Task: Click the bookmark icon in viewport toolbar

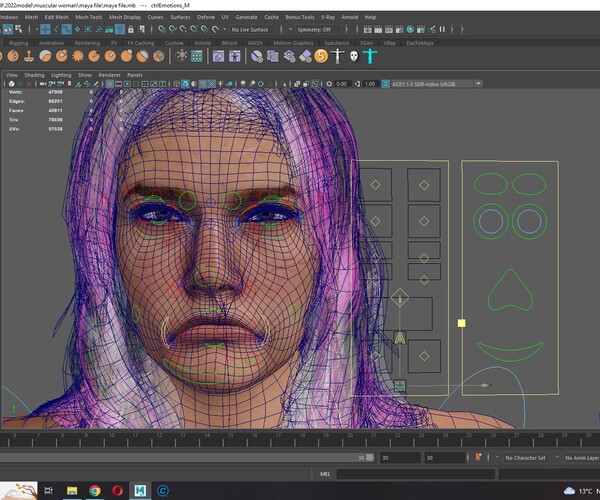Action: 69,83
